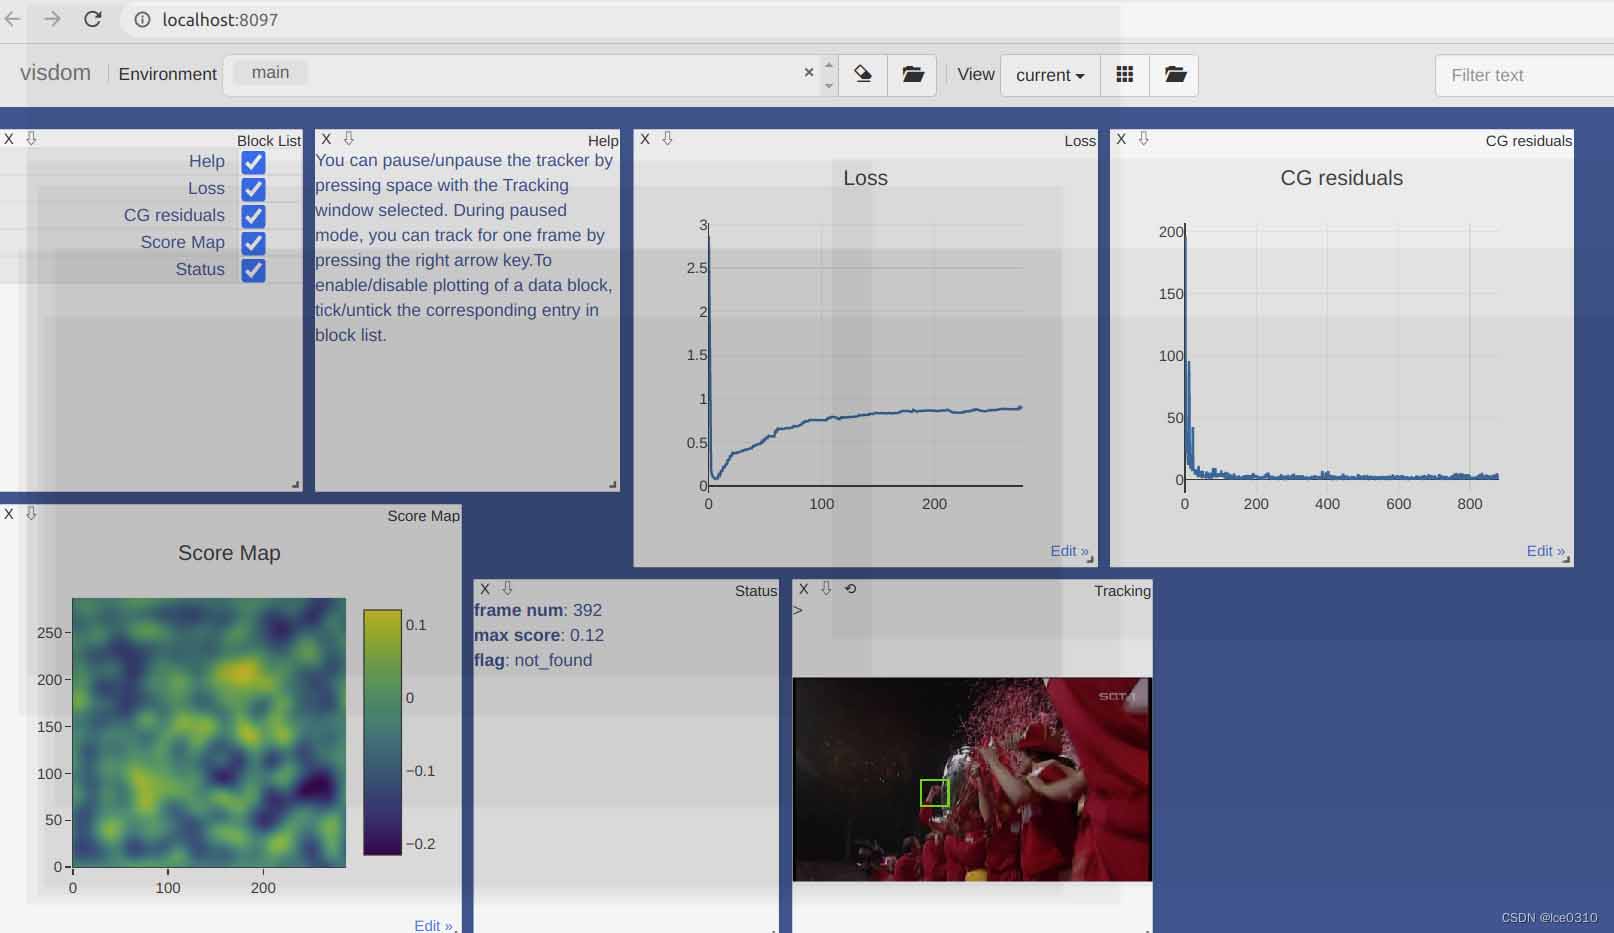The image size is (1614, 933).
Task: Uncheck the Help checkbox in Block List
Action: coord(253,162)
